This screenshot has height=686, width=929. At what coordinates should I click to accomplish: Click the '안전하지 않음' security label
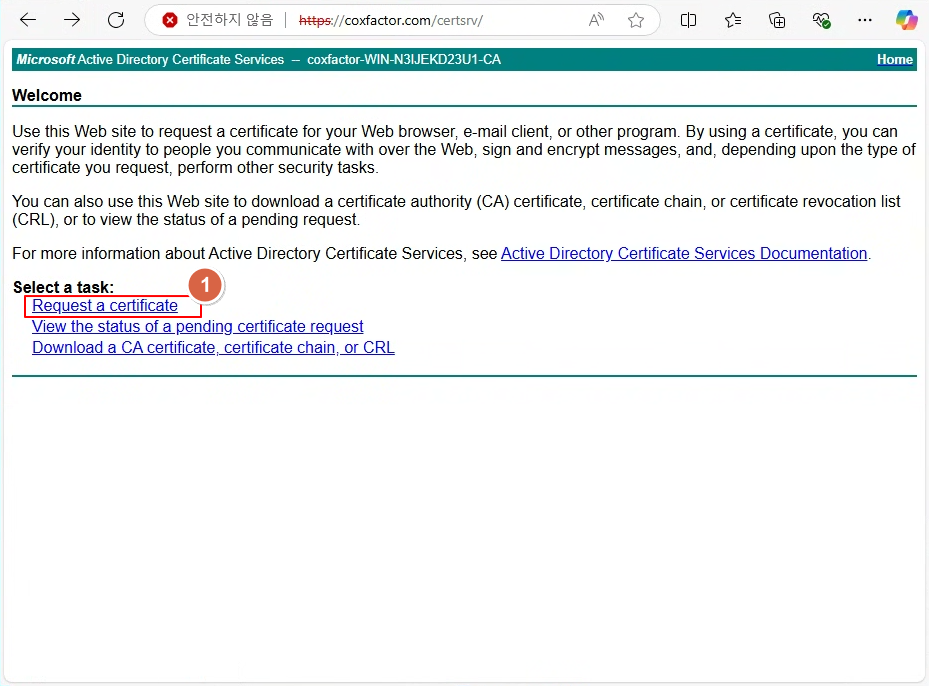coord(230,20)
